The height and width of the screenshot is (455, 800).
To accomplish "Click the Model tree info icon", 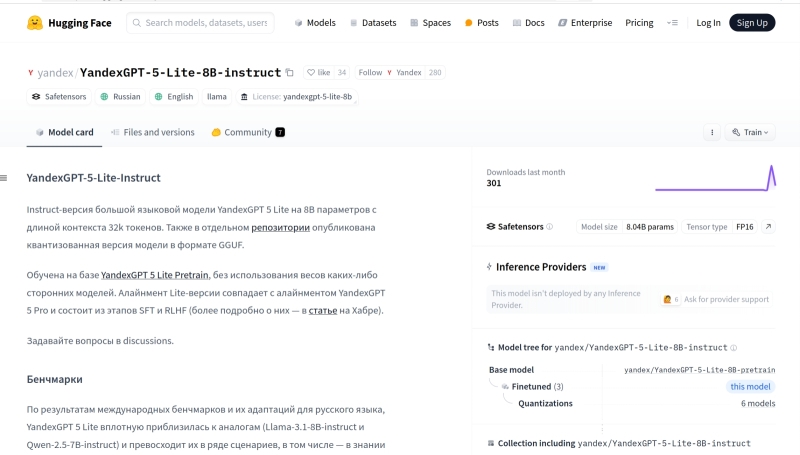I will (734, 348).
